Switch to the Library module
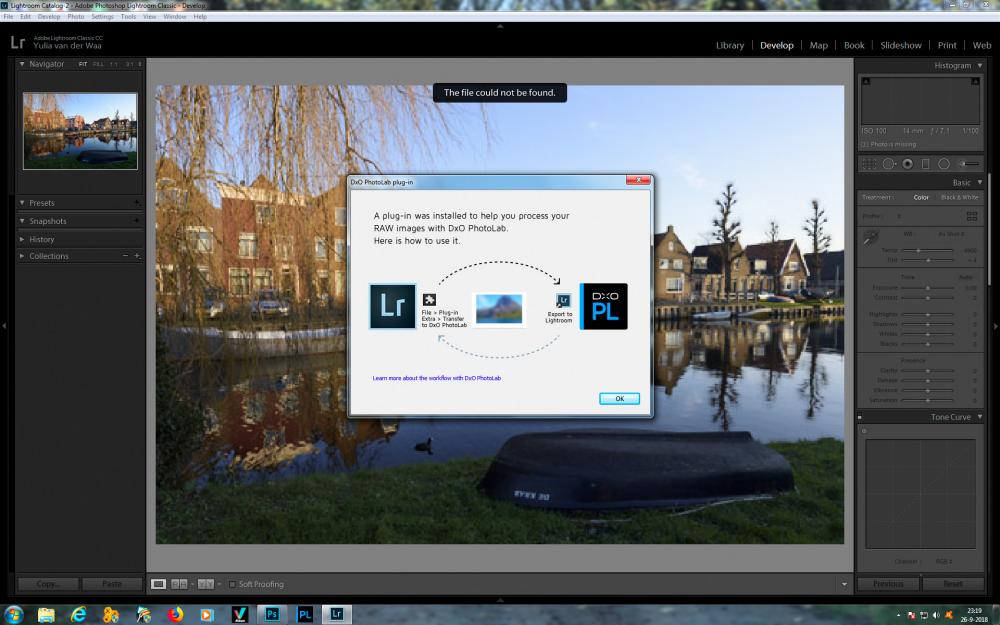 point(730,45)
